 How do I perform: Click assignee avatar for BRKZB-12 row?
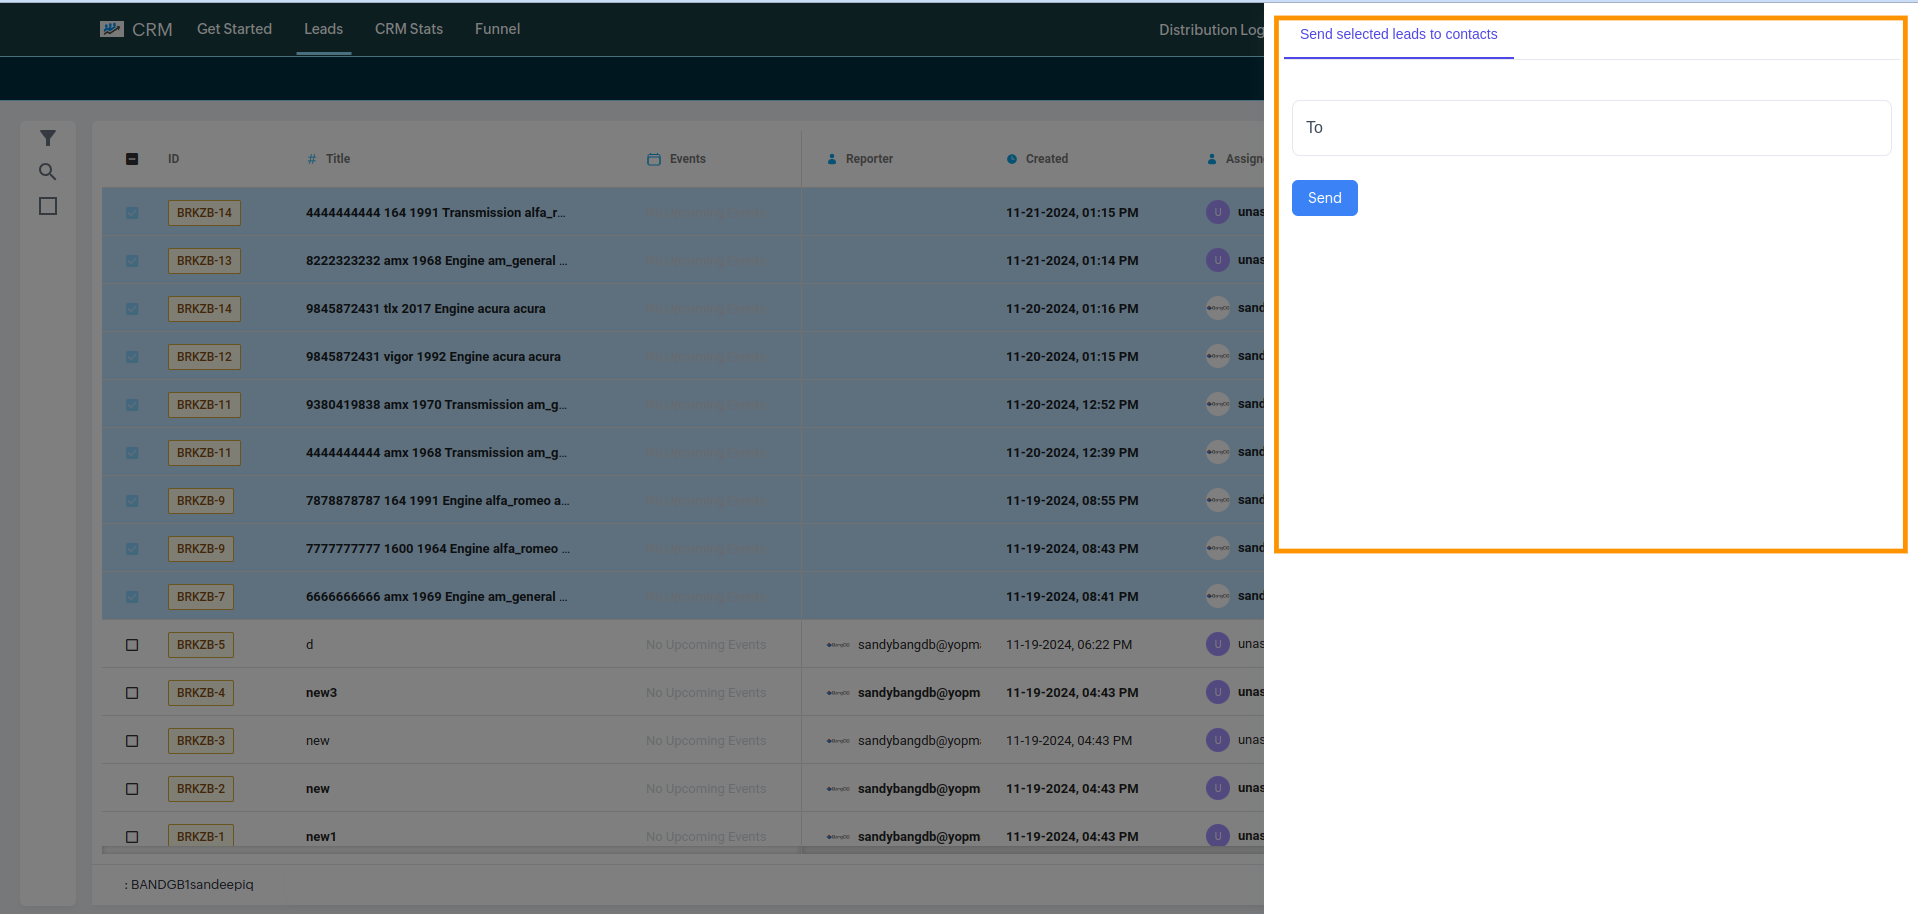click(1218, 356)
